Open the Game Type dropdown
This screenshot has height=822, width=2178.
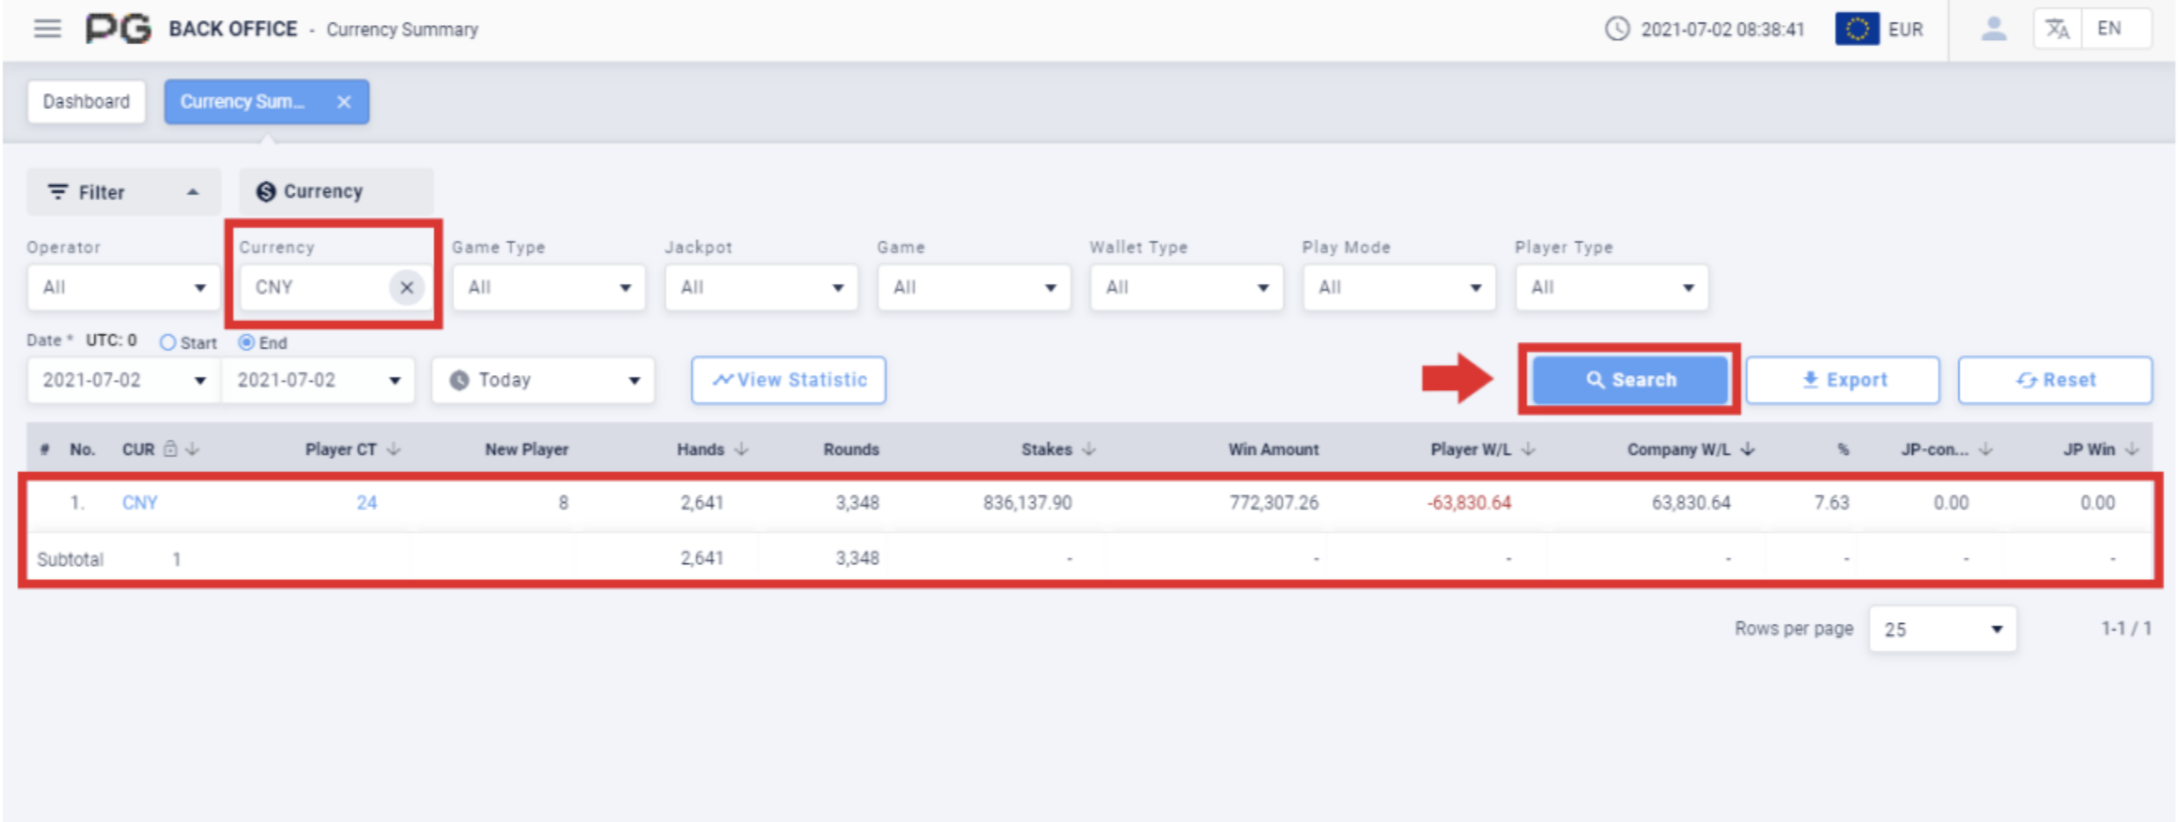[548, 288]
